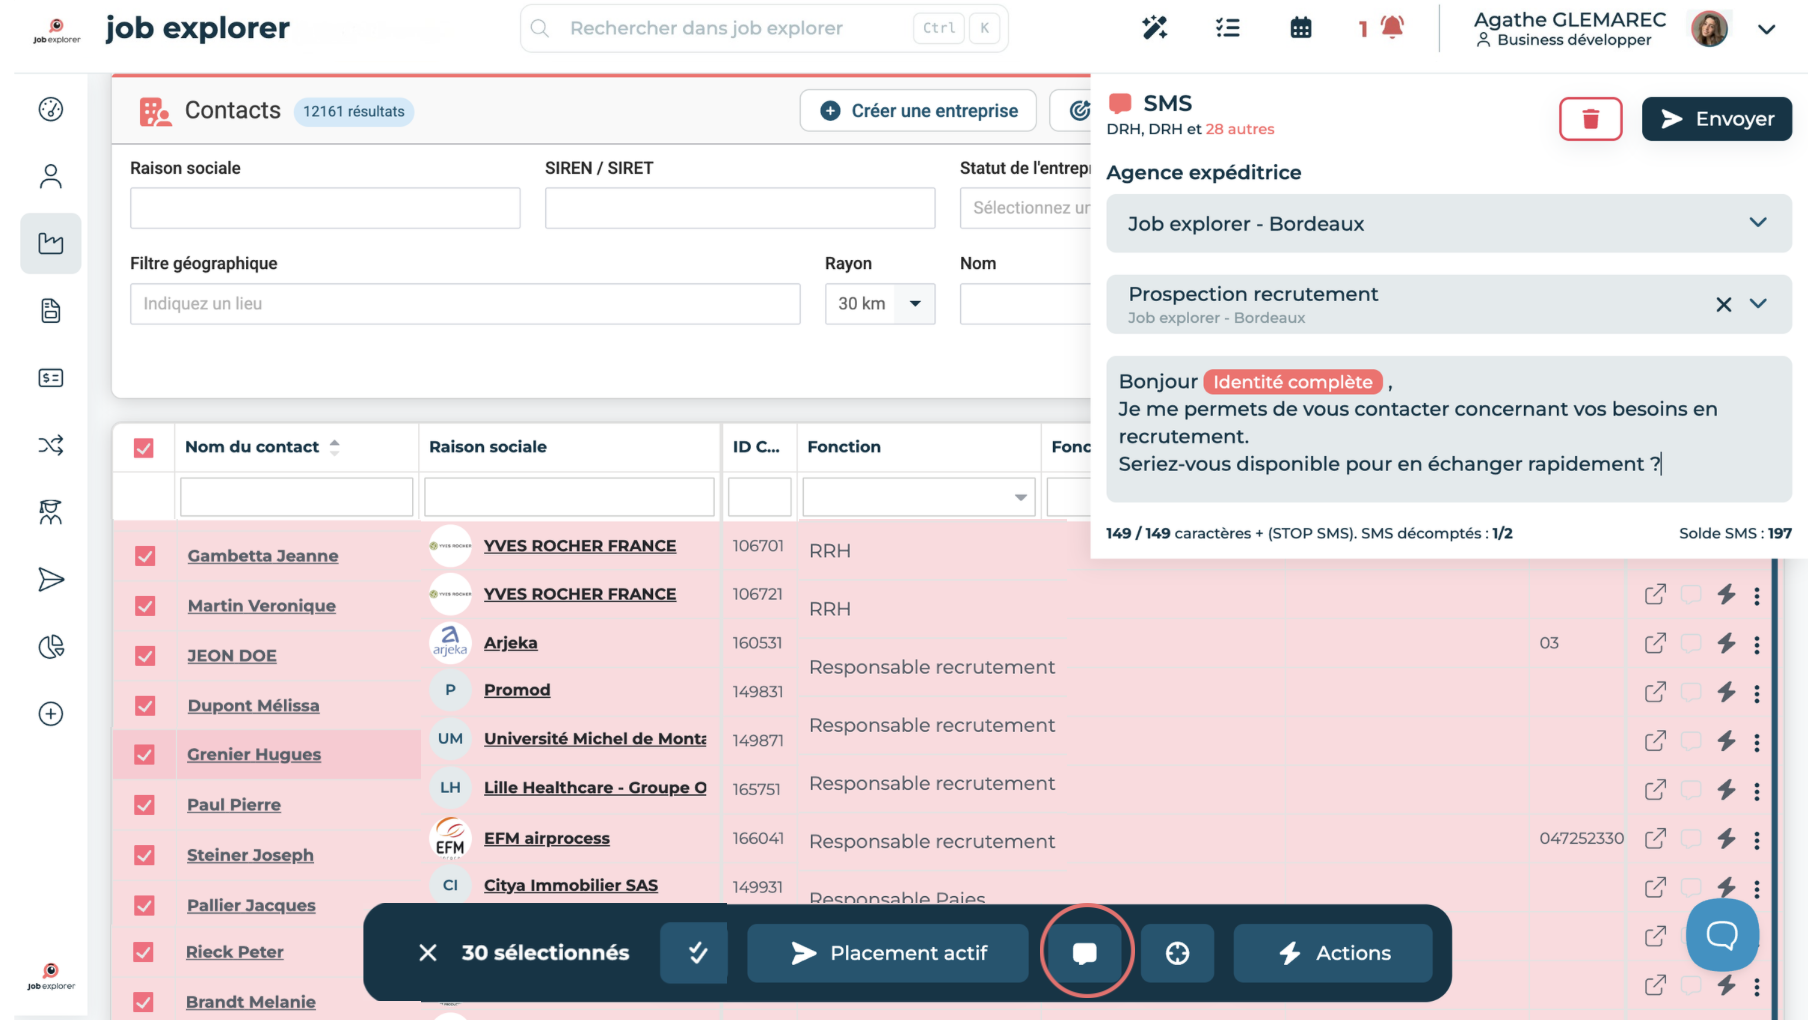This screenshot has height=1020, width=1820.
Task: Uncheck the Dupont Mélissa row checkbox
Action: (145, 706)
